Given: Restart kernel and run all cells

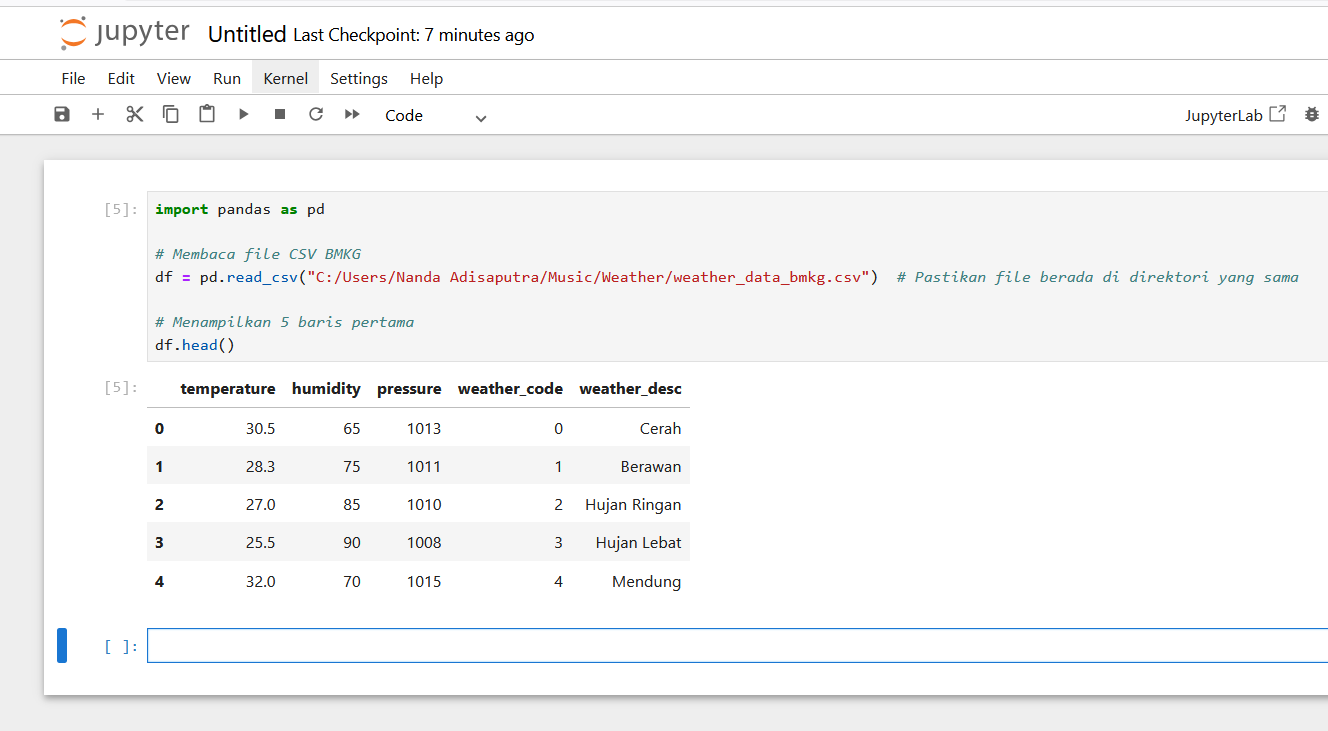Looking at the screenshot, I should point(352,115).
